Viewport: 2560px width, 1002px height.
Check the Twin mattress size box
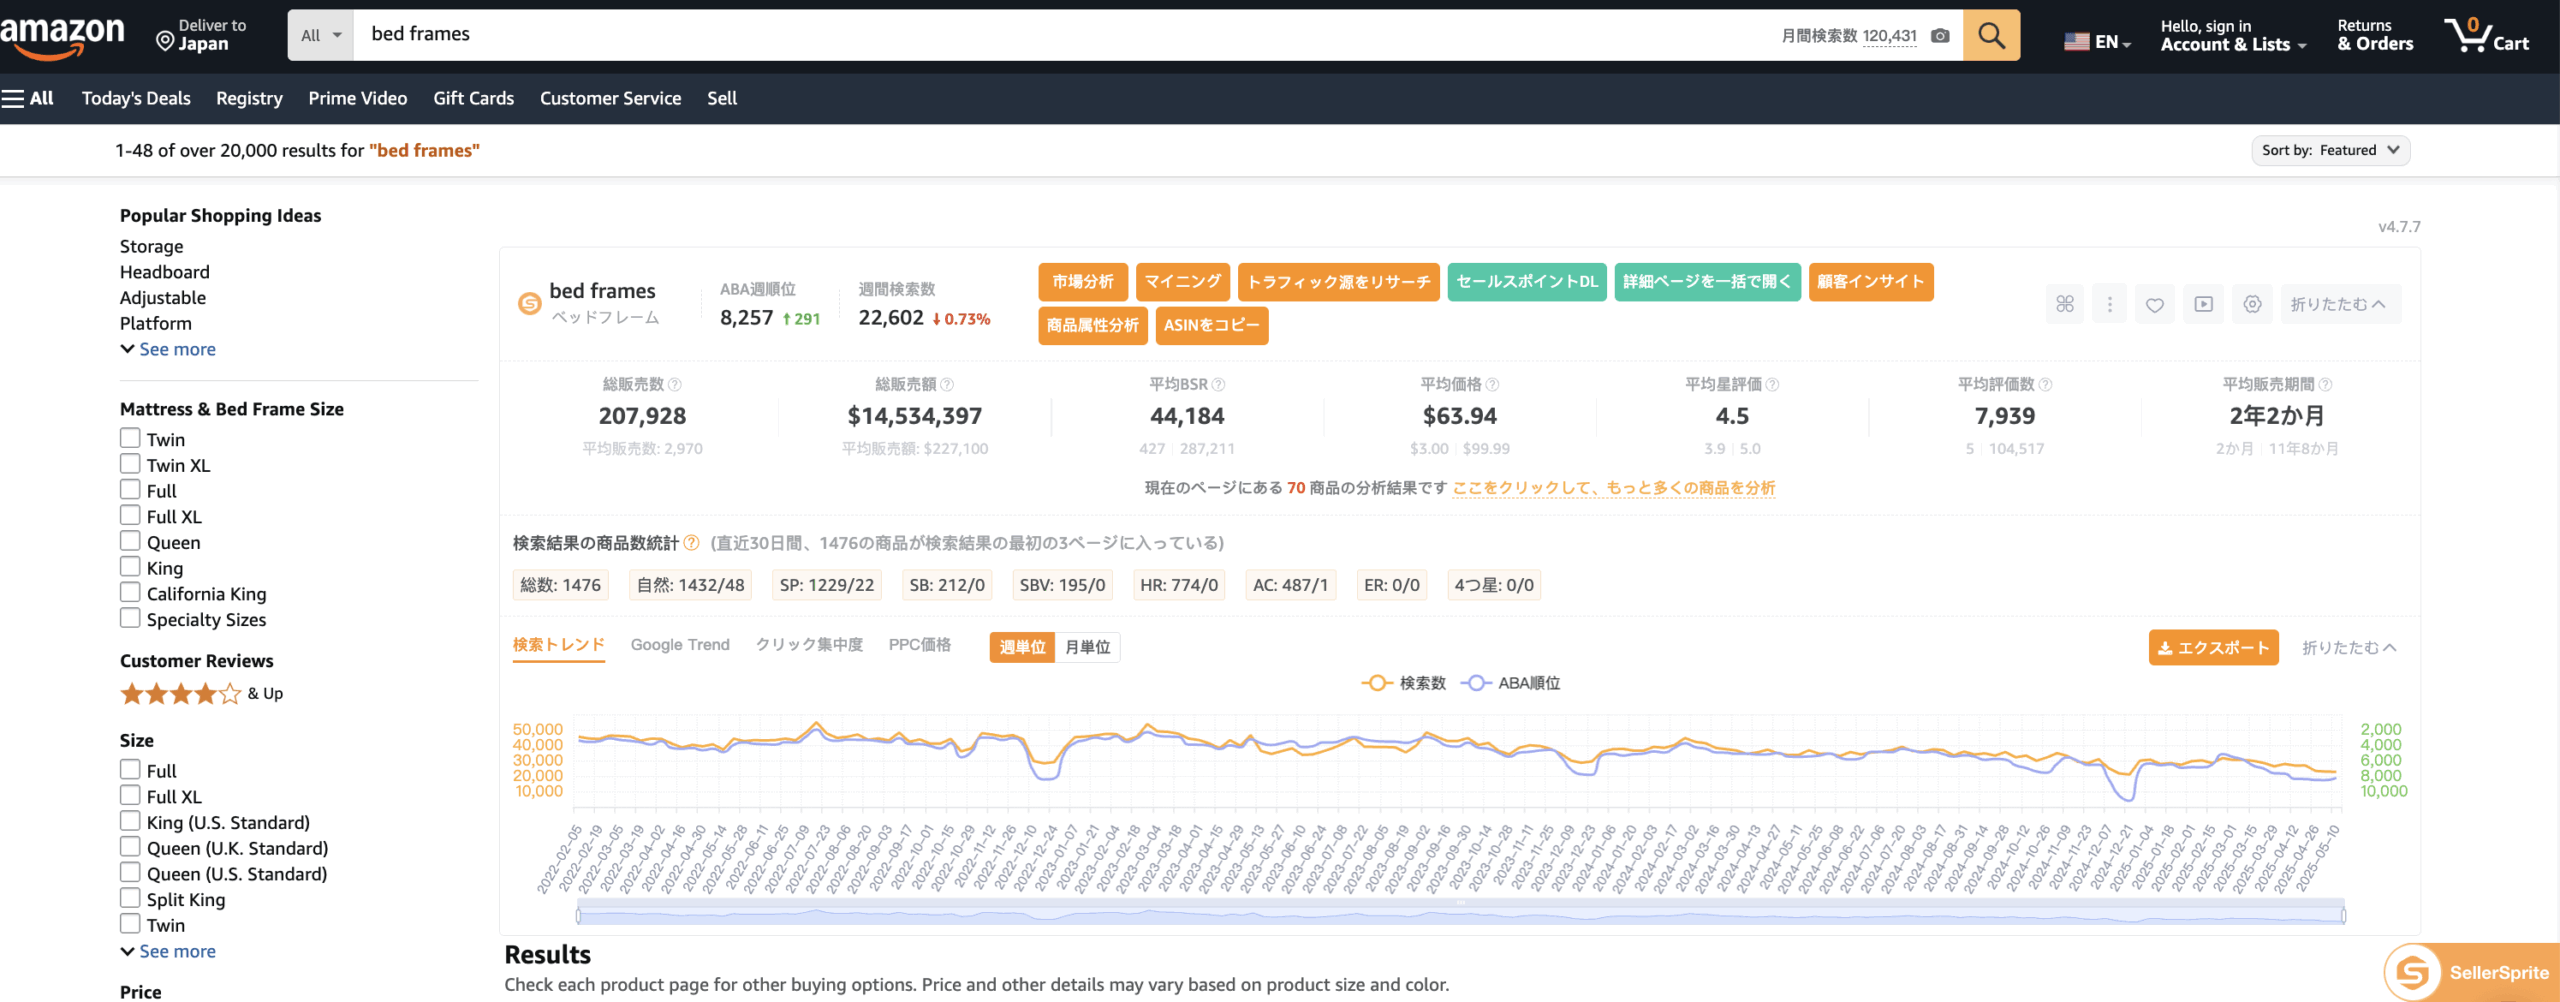(x=130, y=438)
